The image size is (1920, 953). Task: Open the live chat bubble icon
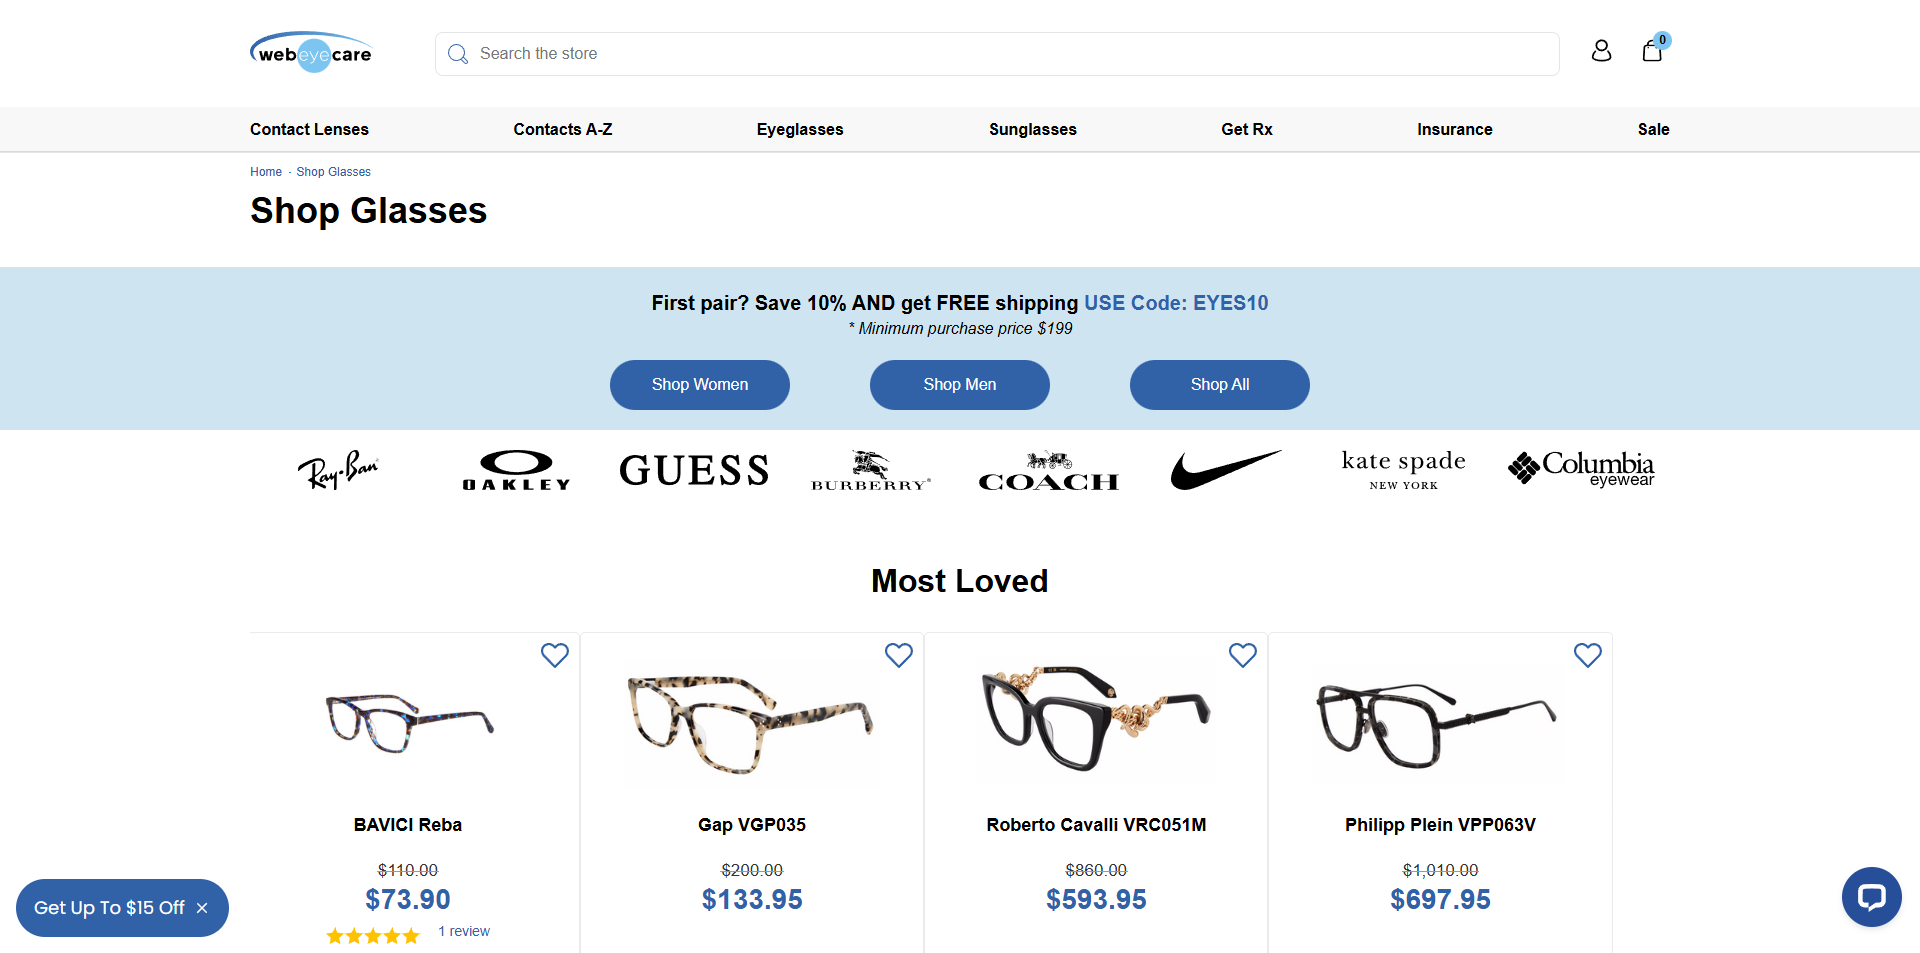1871,897
